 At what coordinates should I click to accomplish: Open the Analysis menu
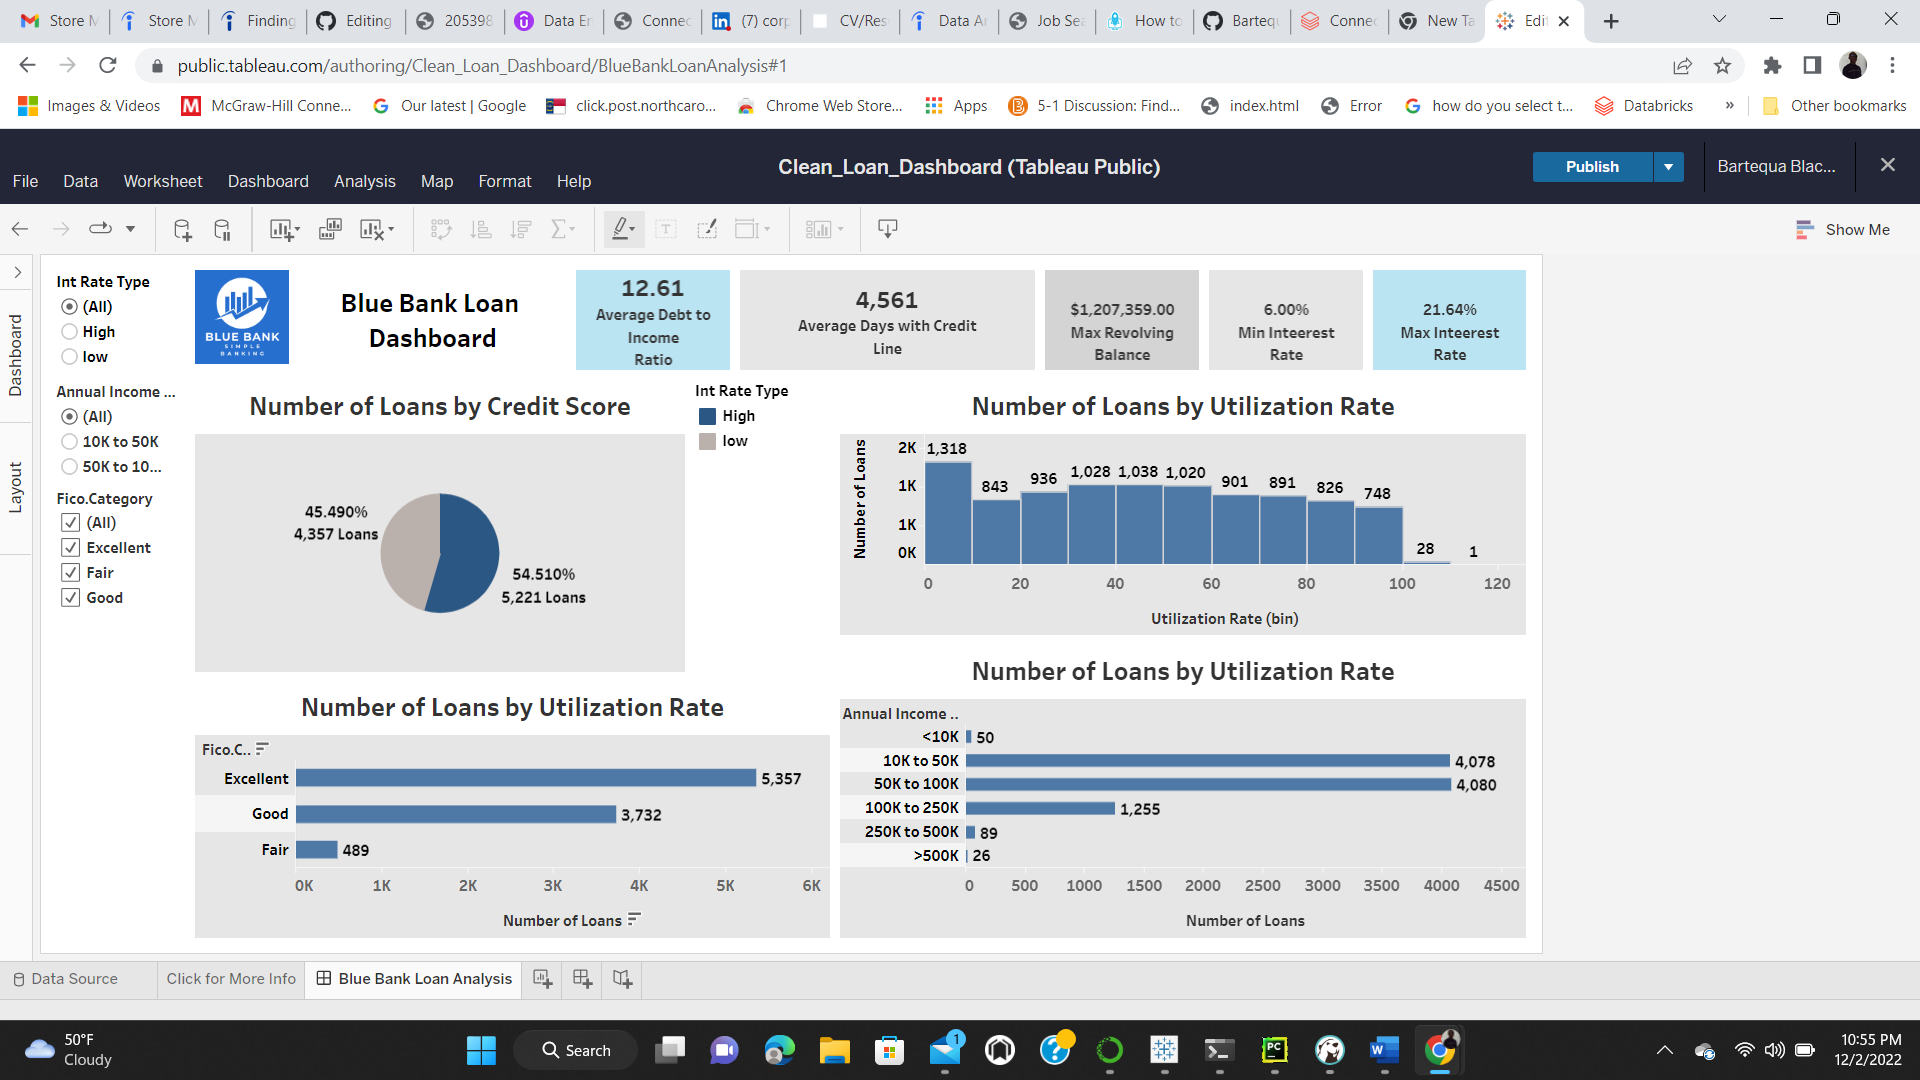[x=364, y=181]
